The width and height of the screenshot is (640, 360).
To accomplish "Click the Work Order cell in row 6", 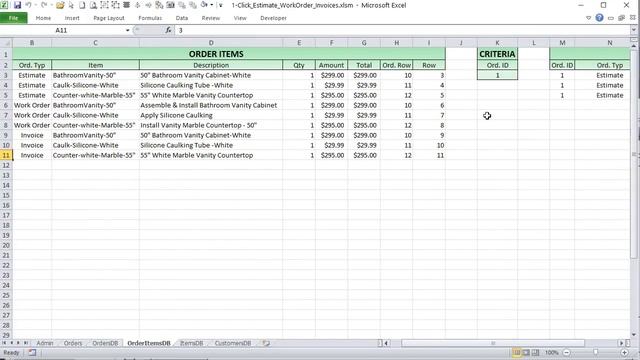I will 32,105.
